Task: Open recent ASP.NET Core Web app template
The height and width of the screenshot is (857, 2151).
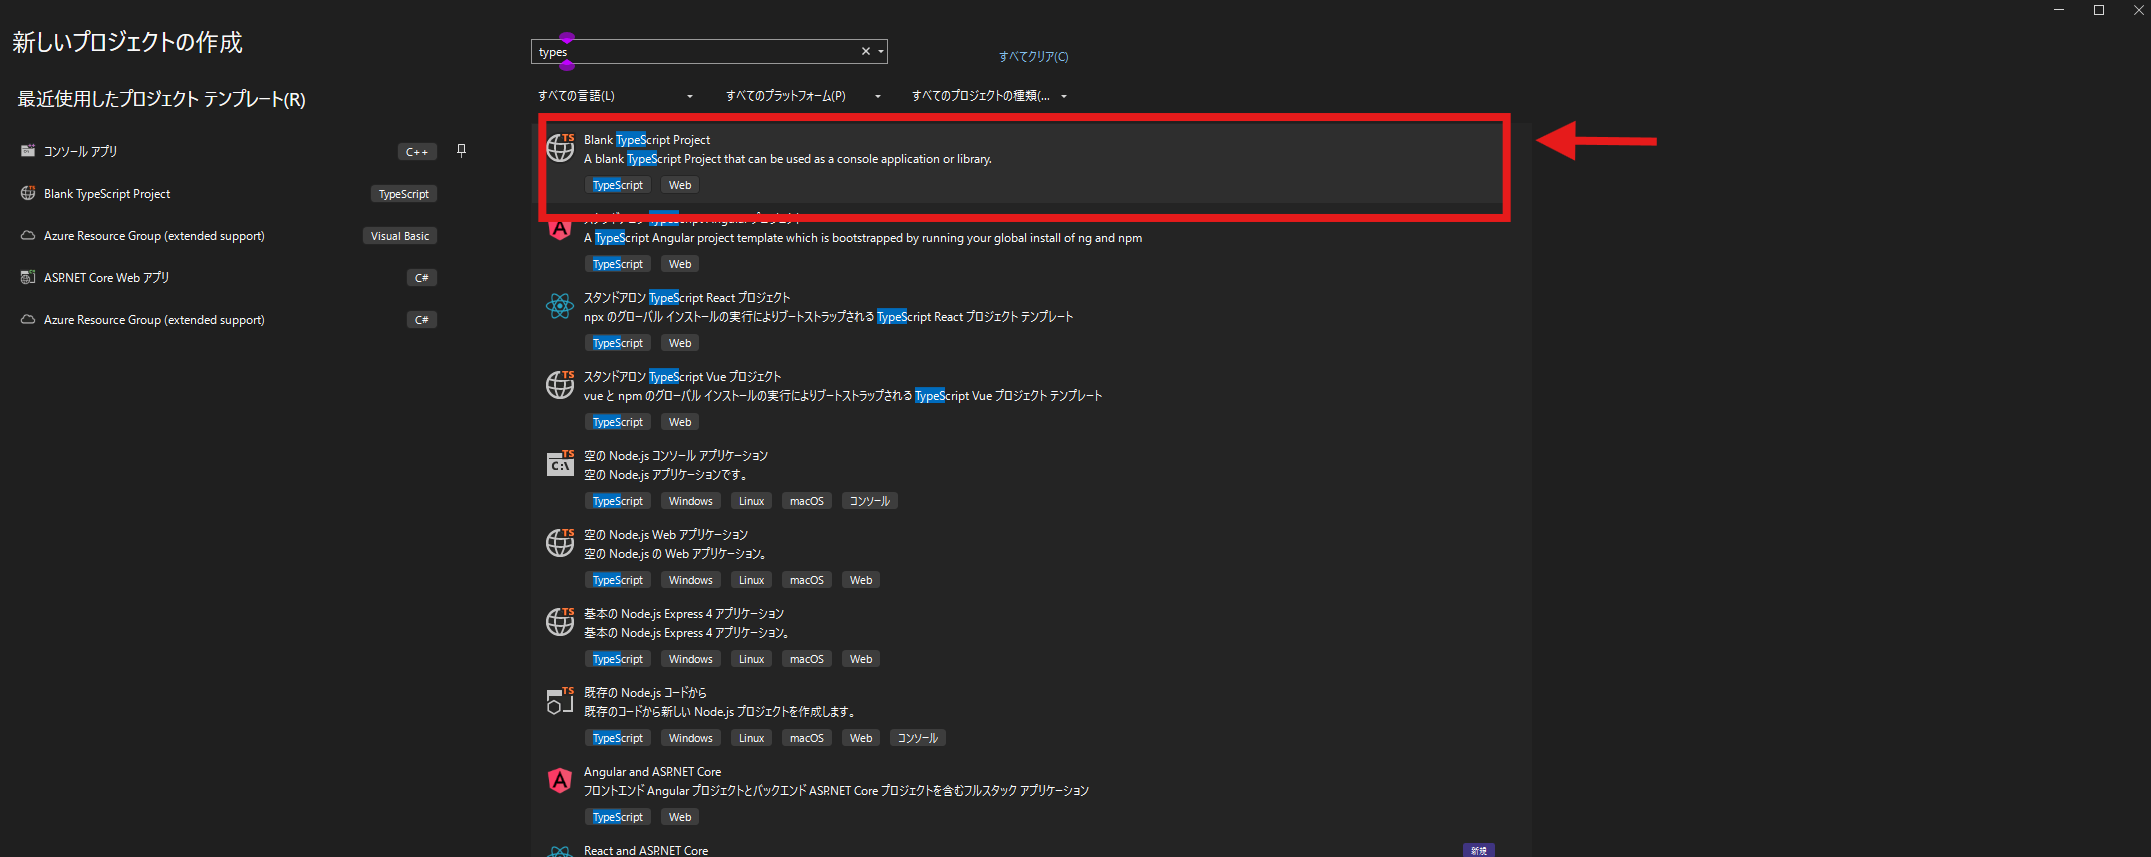Action: (228, 277)
